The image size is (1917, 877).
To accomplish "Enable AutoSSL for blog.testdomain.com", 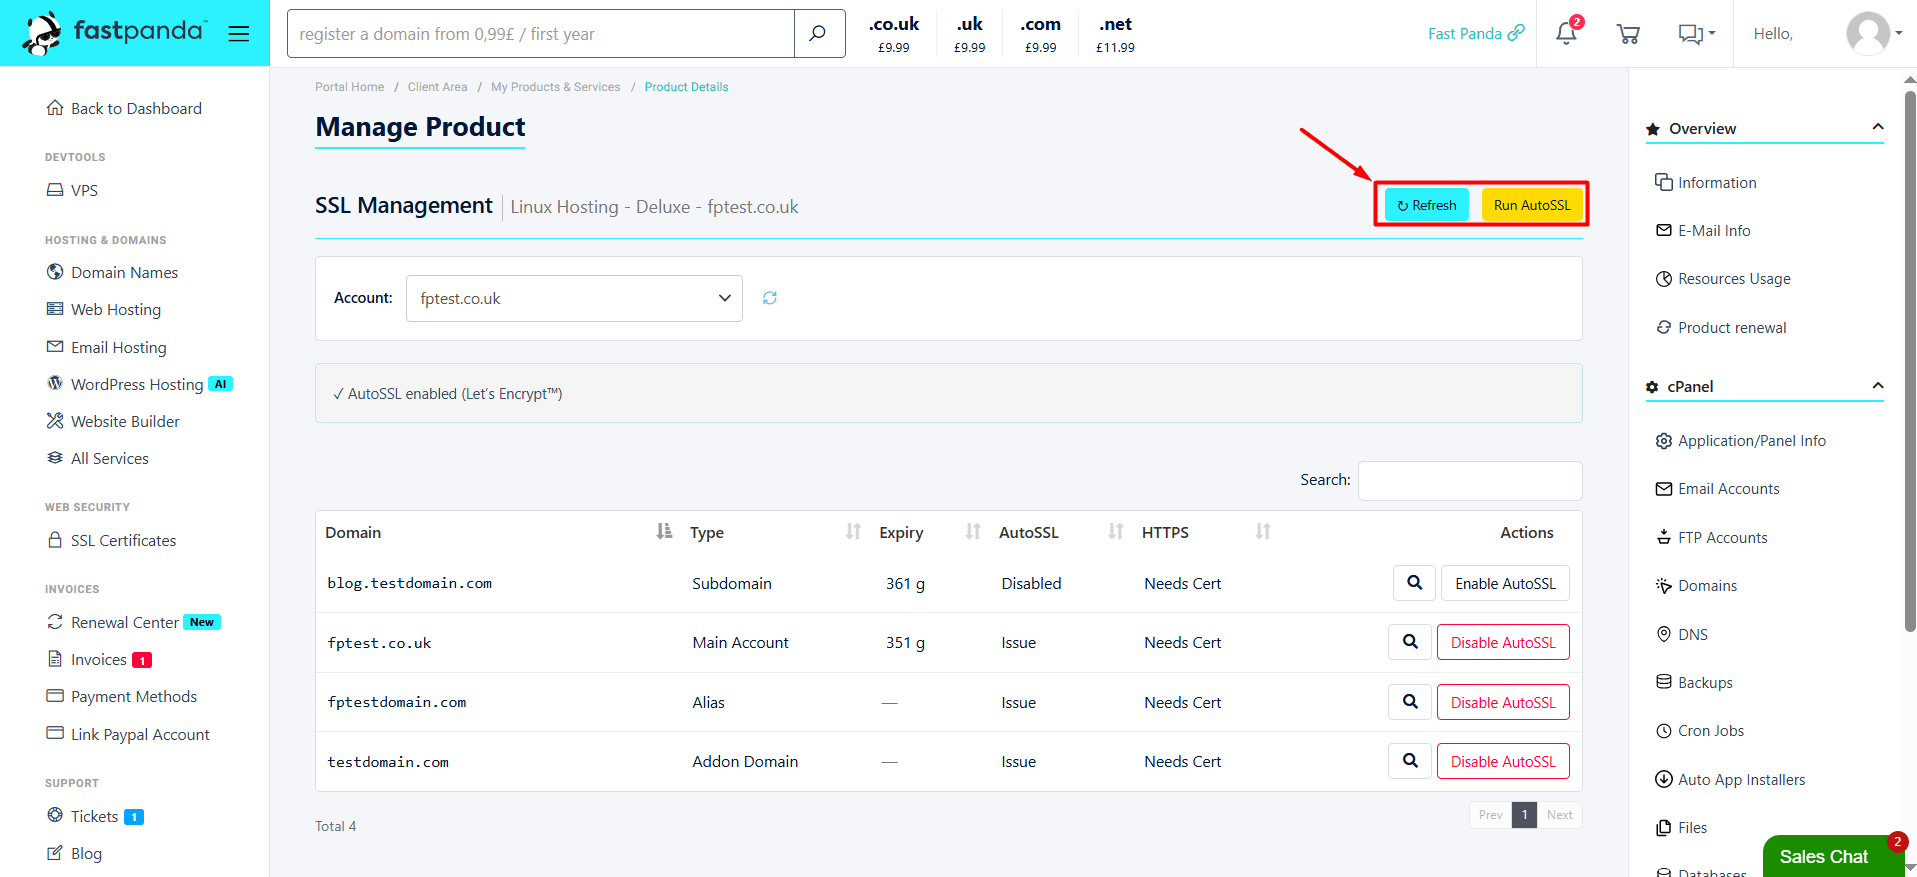I will [1505, 583].
